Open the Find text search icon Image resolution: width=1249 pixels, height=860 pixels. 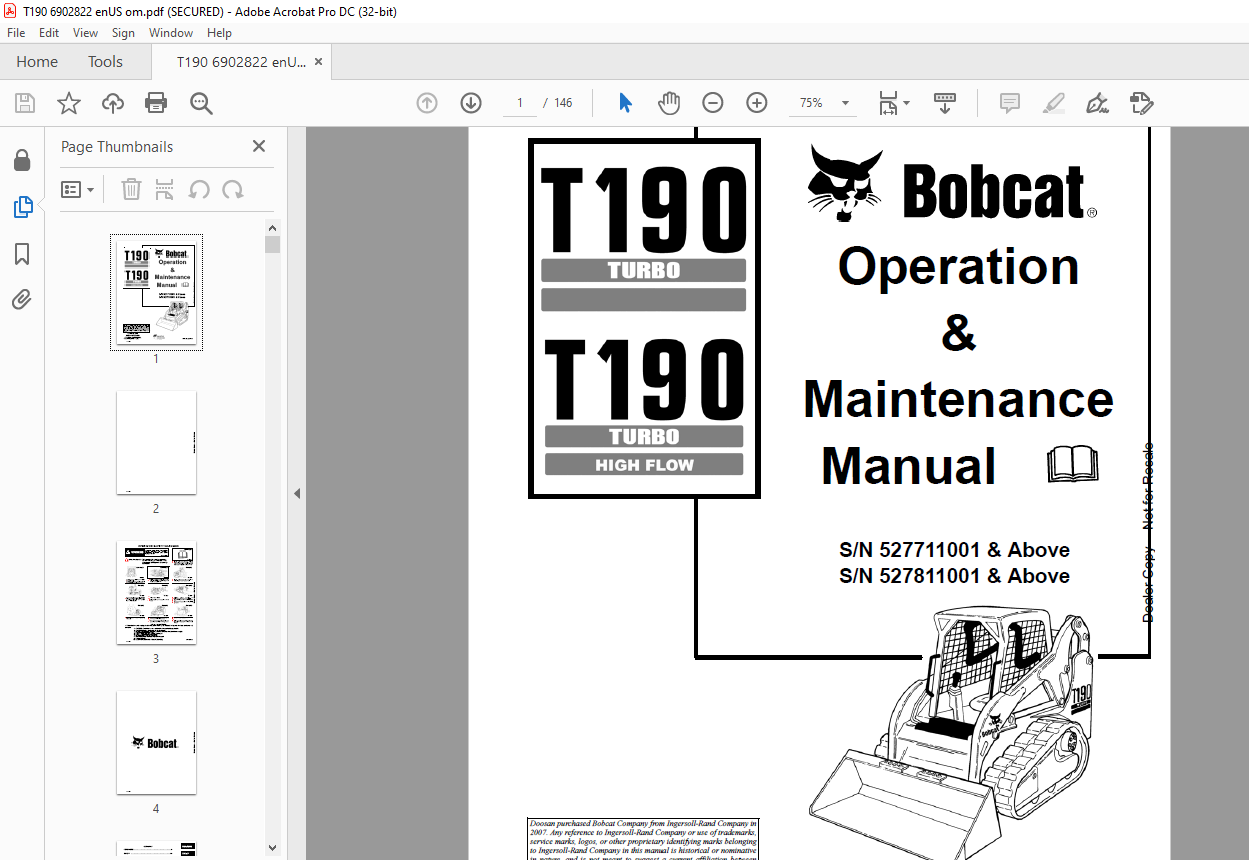coord(201,103)
